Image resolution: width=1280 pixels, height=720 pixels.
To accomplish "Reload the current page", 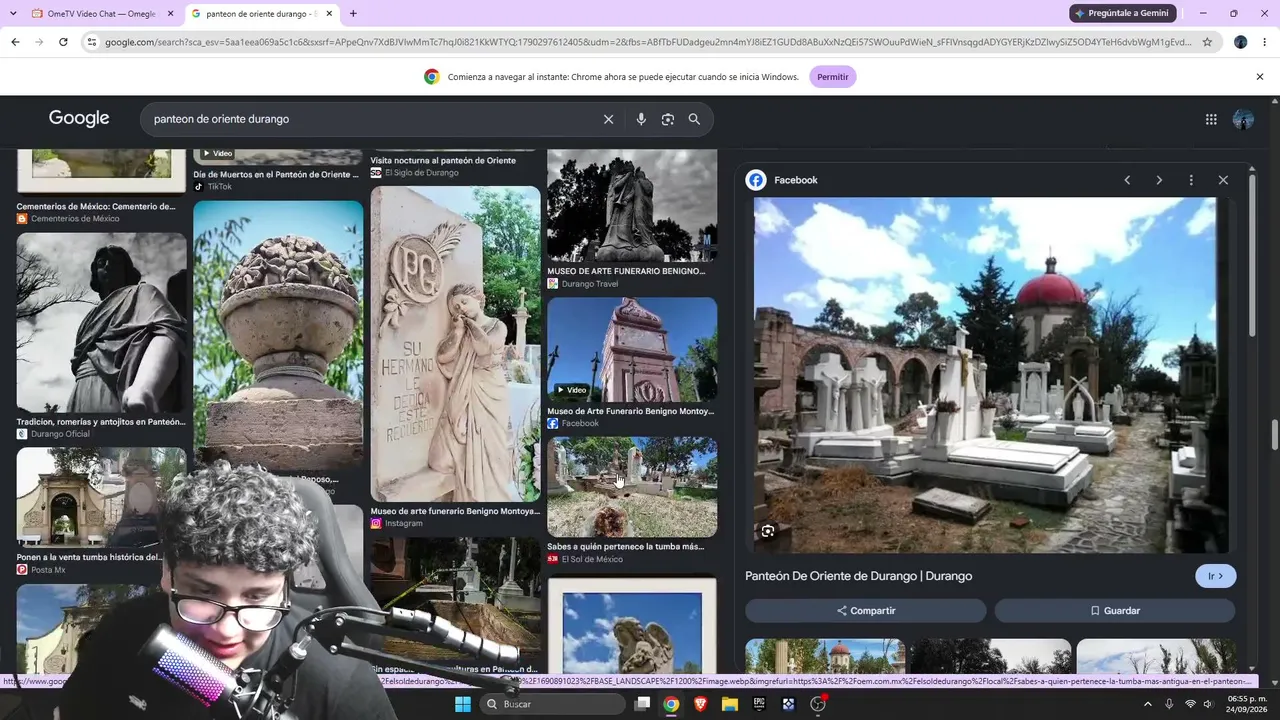I will [63, 42].
